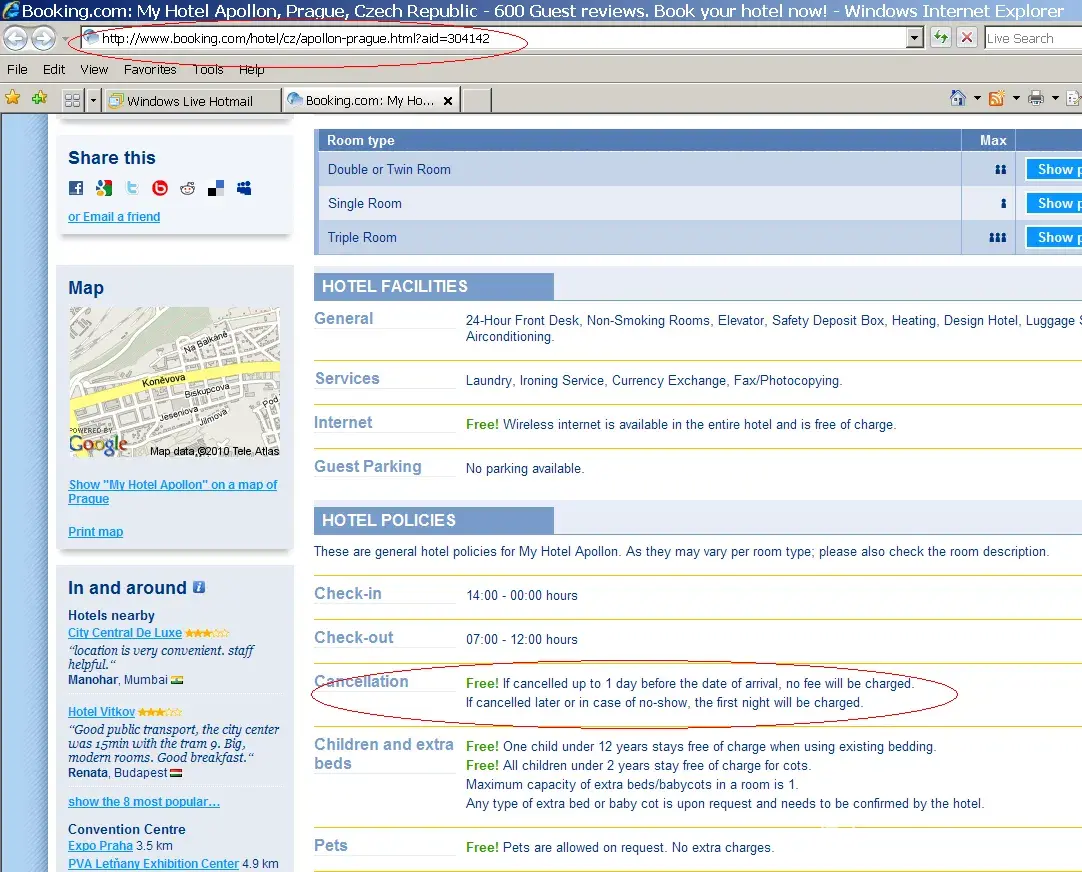Click the Google map thumbnail
This screenshot has height=872, width=1082.
pos(174,382)
